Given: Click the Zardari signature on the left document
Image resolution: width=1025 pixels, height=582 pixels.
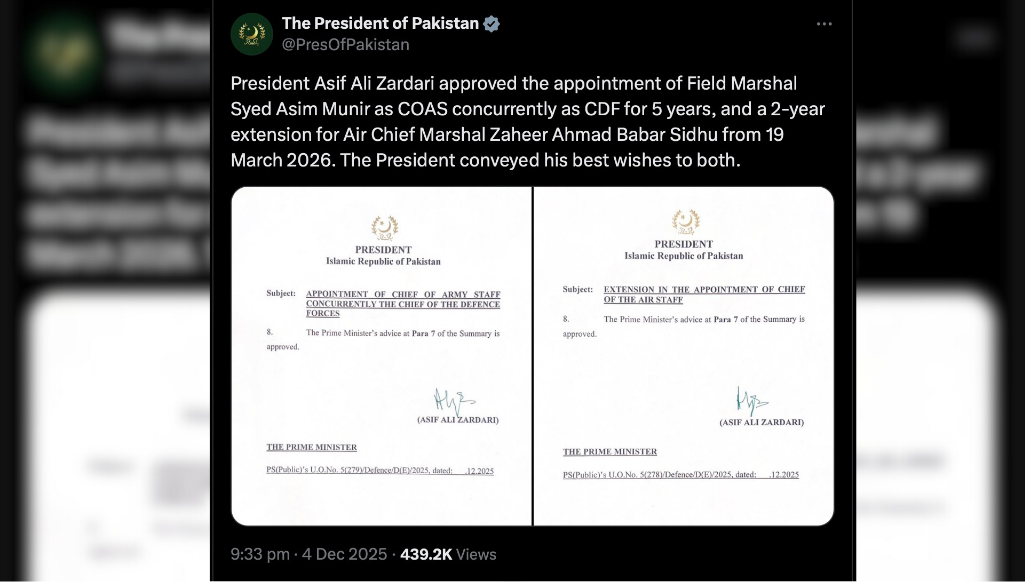Looking at the screenshot, I should tap(453, 401).
